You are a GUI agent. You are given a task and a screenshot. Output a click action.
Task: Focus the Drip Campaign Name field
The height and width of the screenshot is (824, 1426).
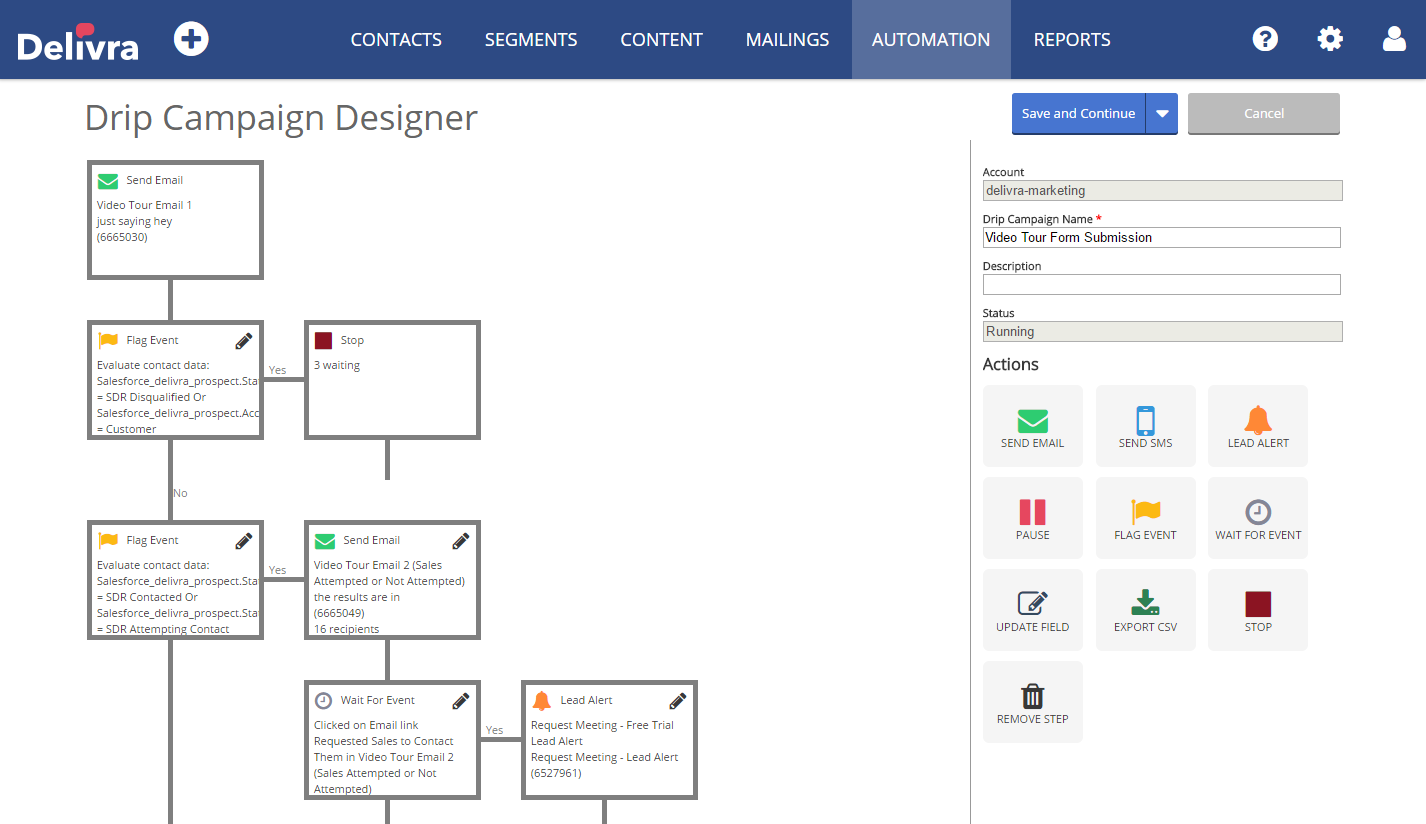coord(1162,237)
